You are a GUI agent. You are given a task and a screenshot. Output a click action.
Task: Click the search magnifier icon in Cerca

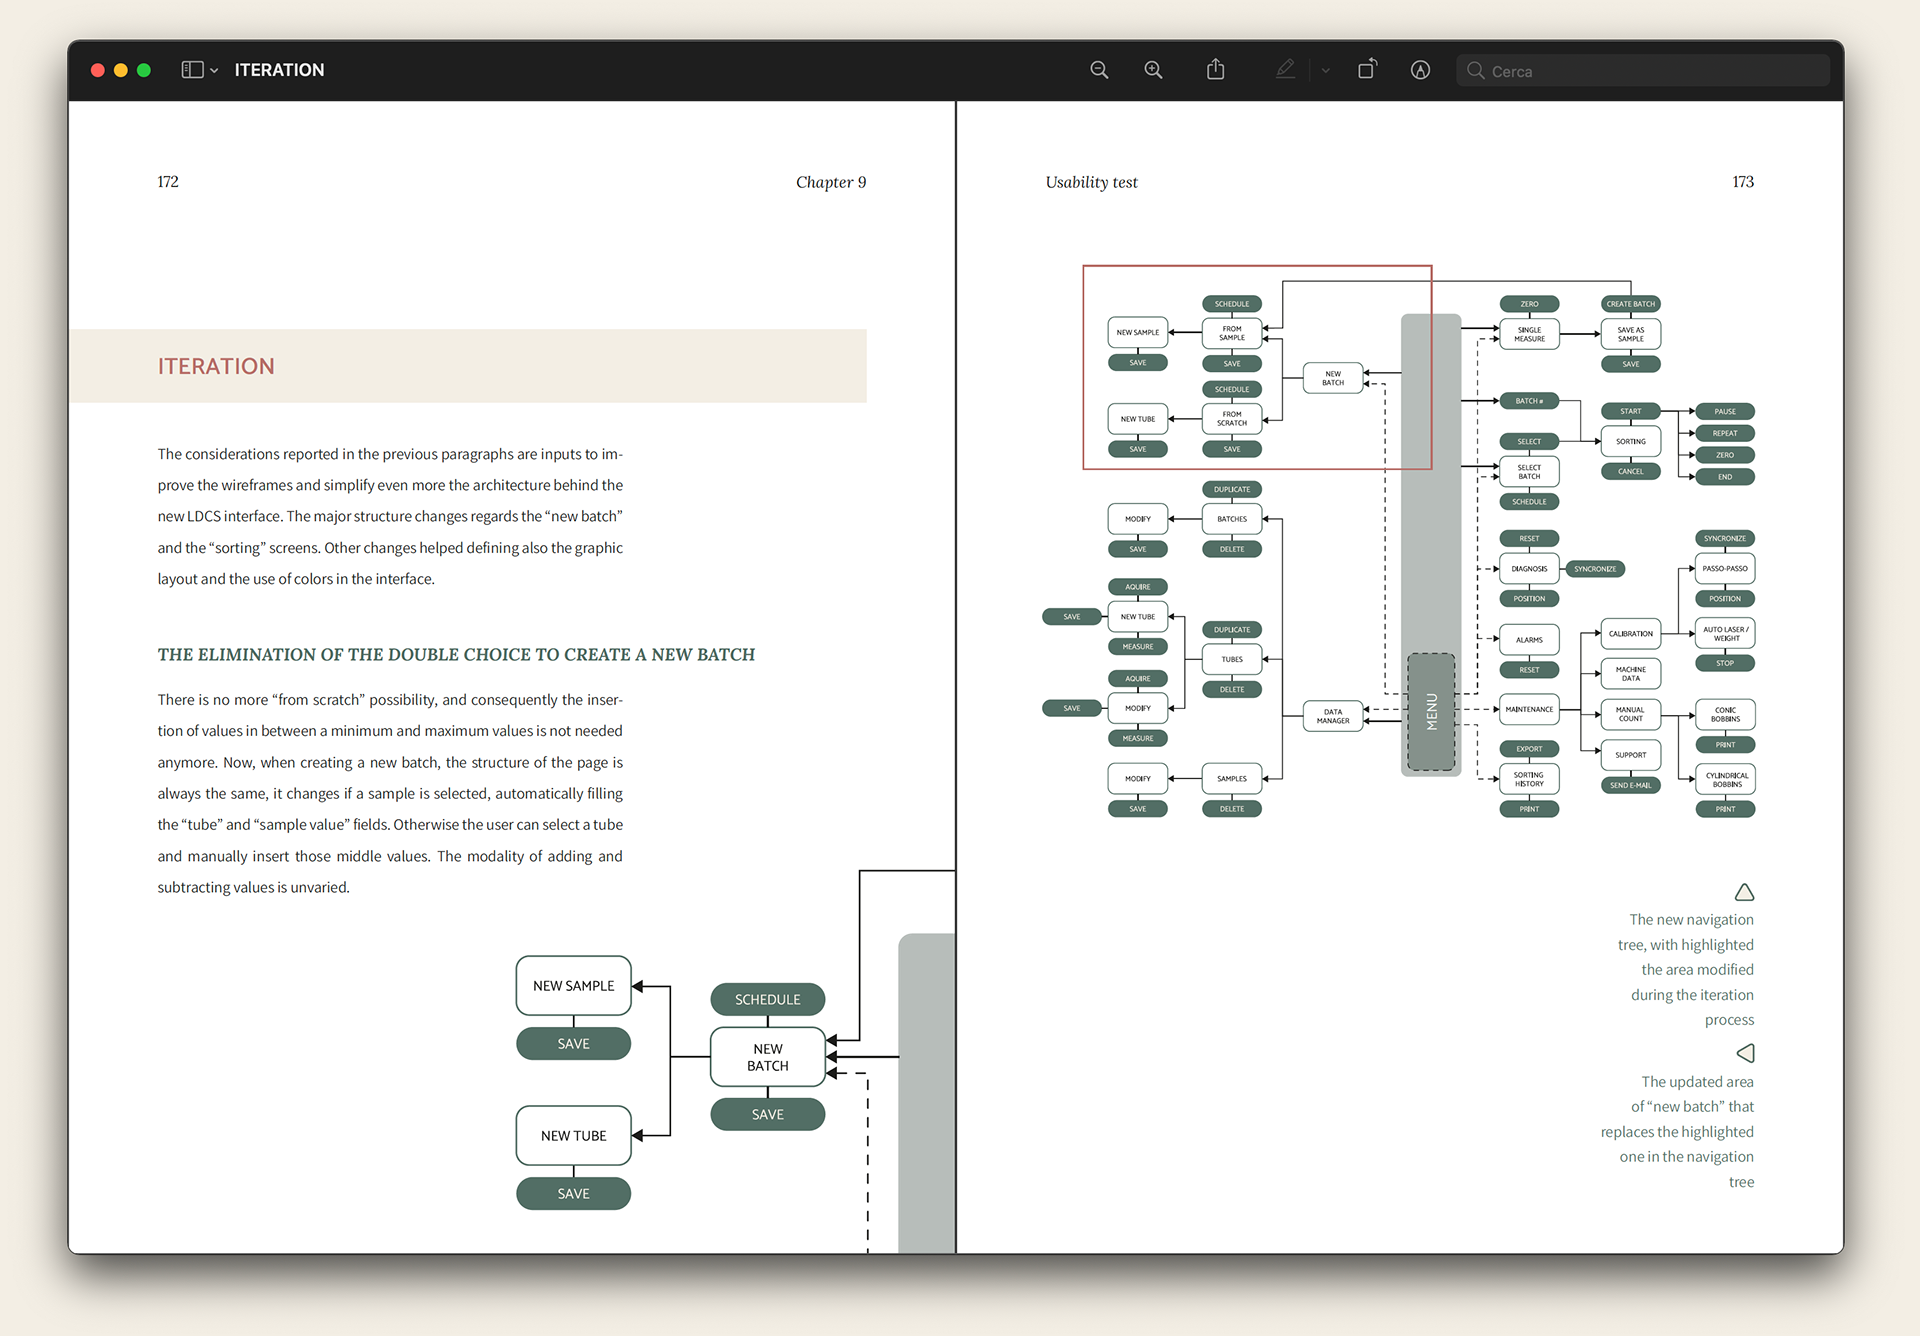click(x=1475, y=71)
